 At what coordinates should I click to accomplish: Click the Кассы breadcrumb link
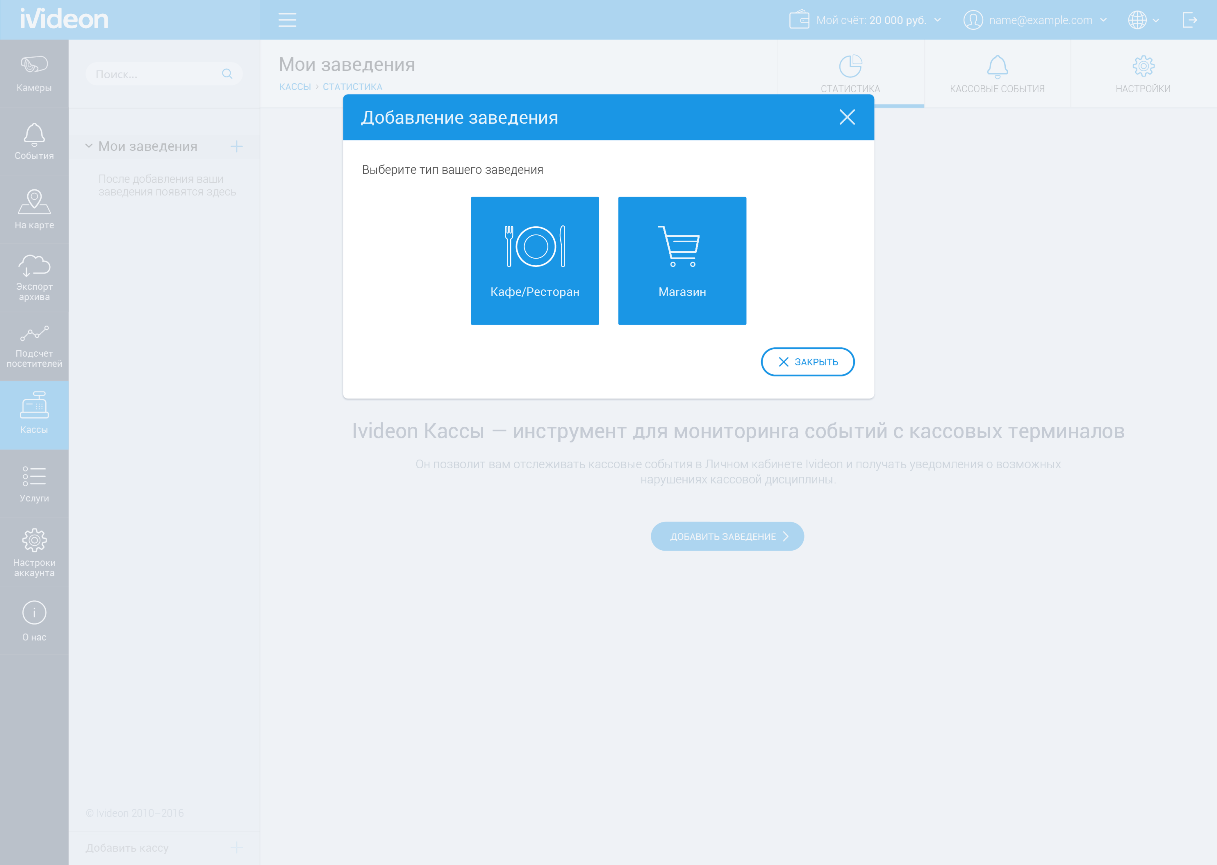pyautogui.click(x=294, y=87)
